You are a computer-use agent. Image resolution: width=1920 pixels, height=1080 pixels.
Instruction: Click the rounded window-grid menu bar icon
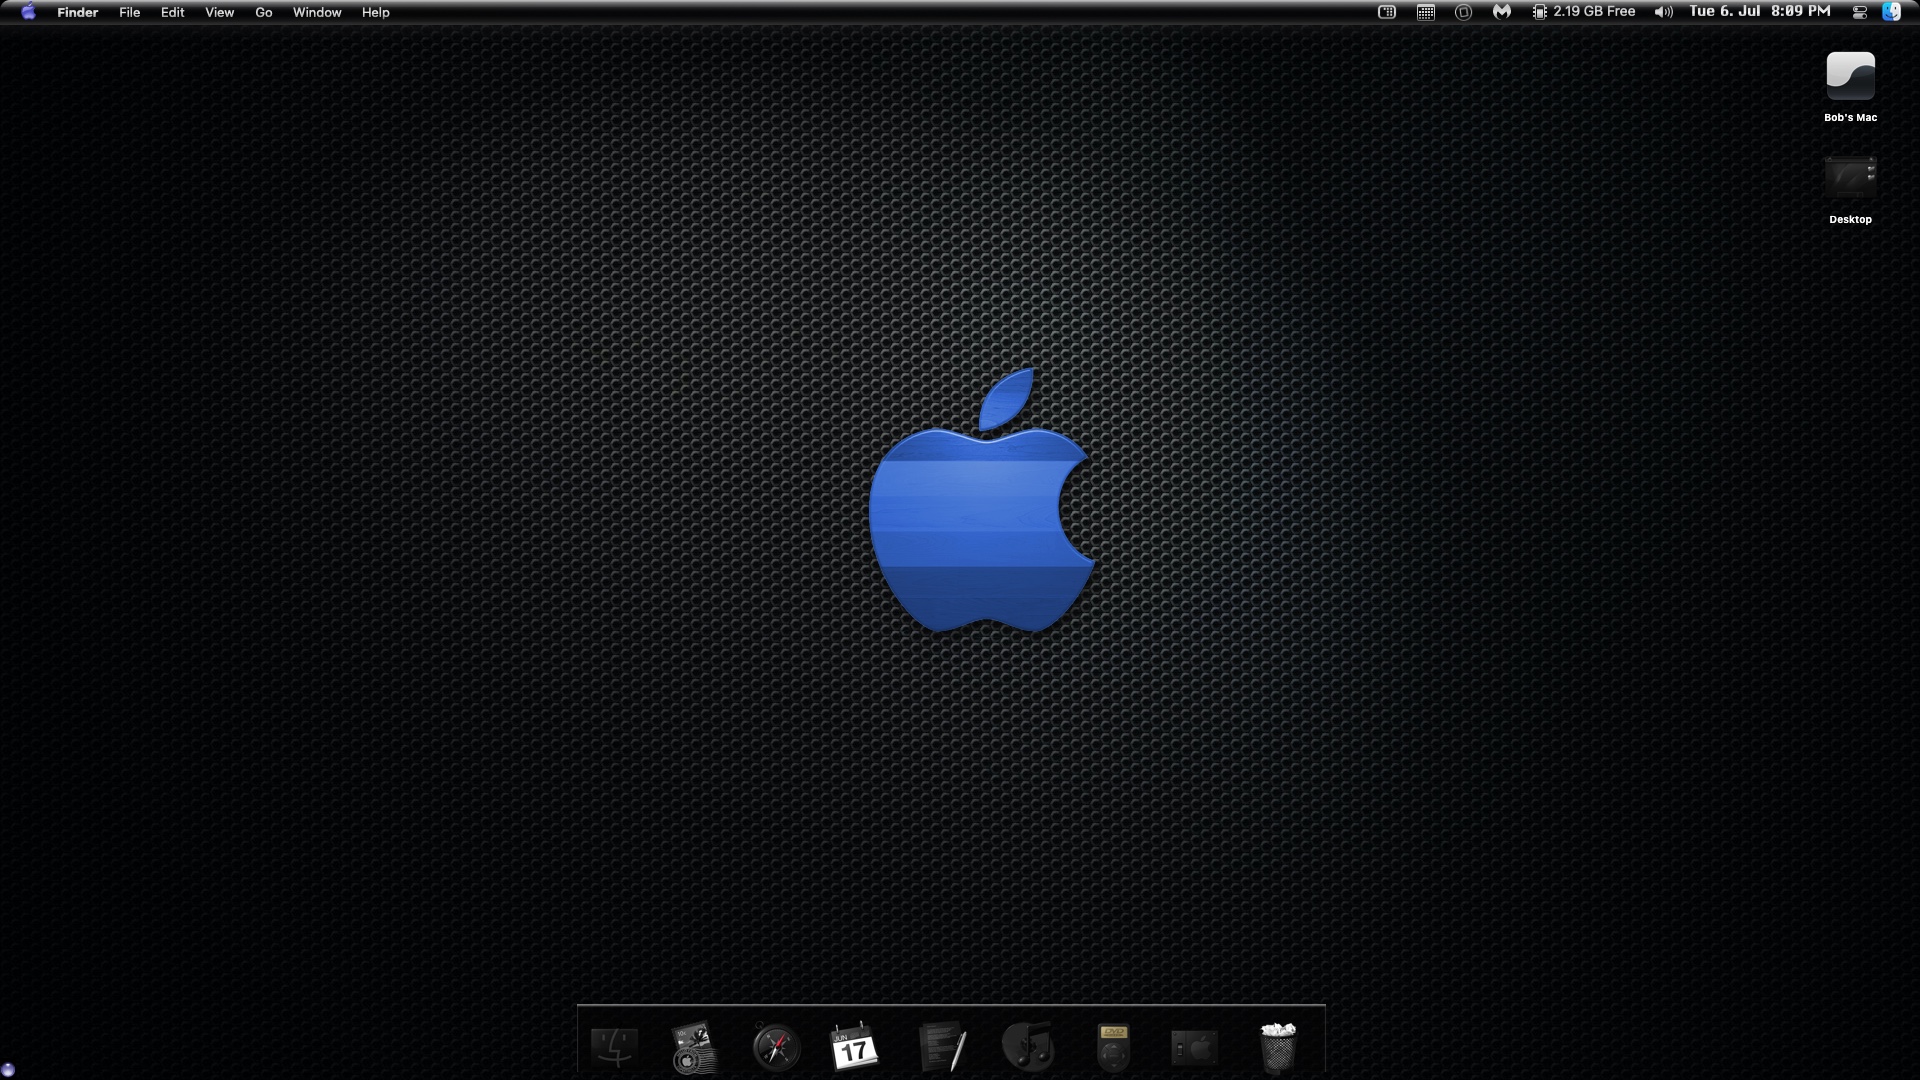[1387, 12]
